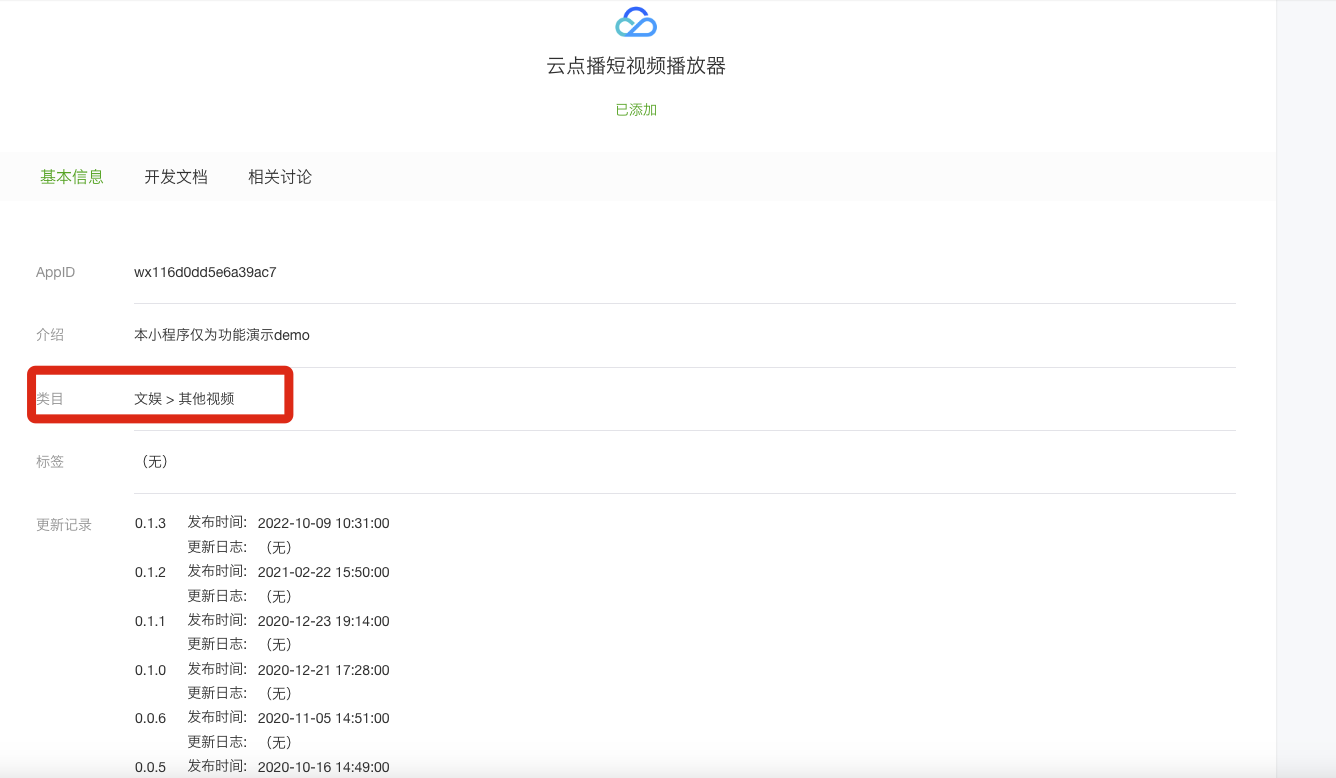
Task: Click the AppID field label
Action: [55, 272]
